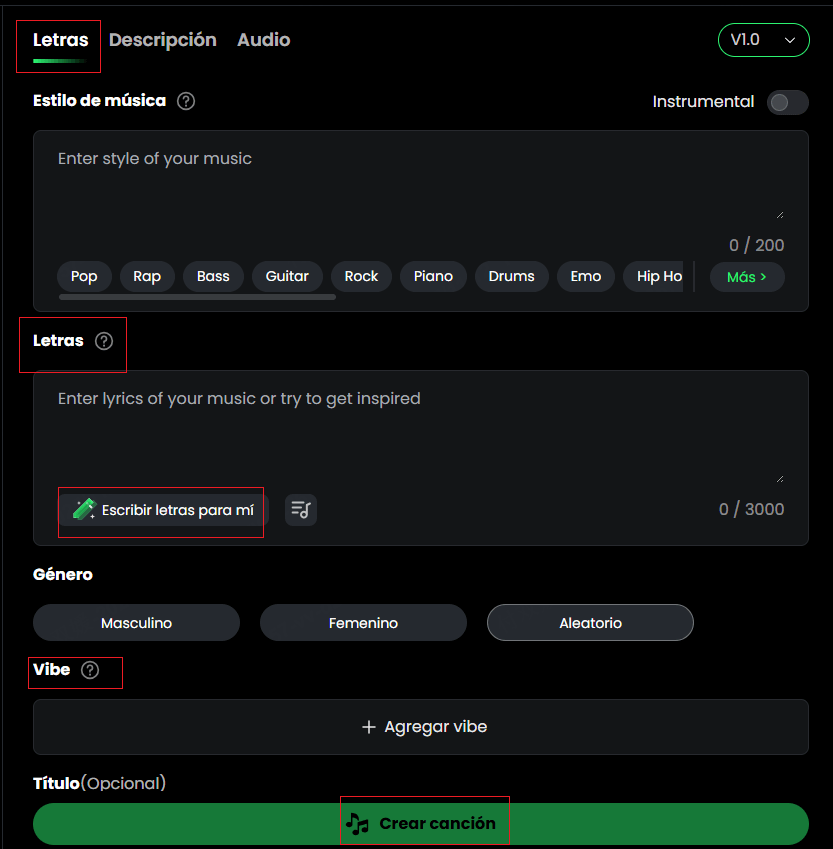Switch to the Audio tab

pyautogui.click(x=263, y=40)
